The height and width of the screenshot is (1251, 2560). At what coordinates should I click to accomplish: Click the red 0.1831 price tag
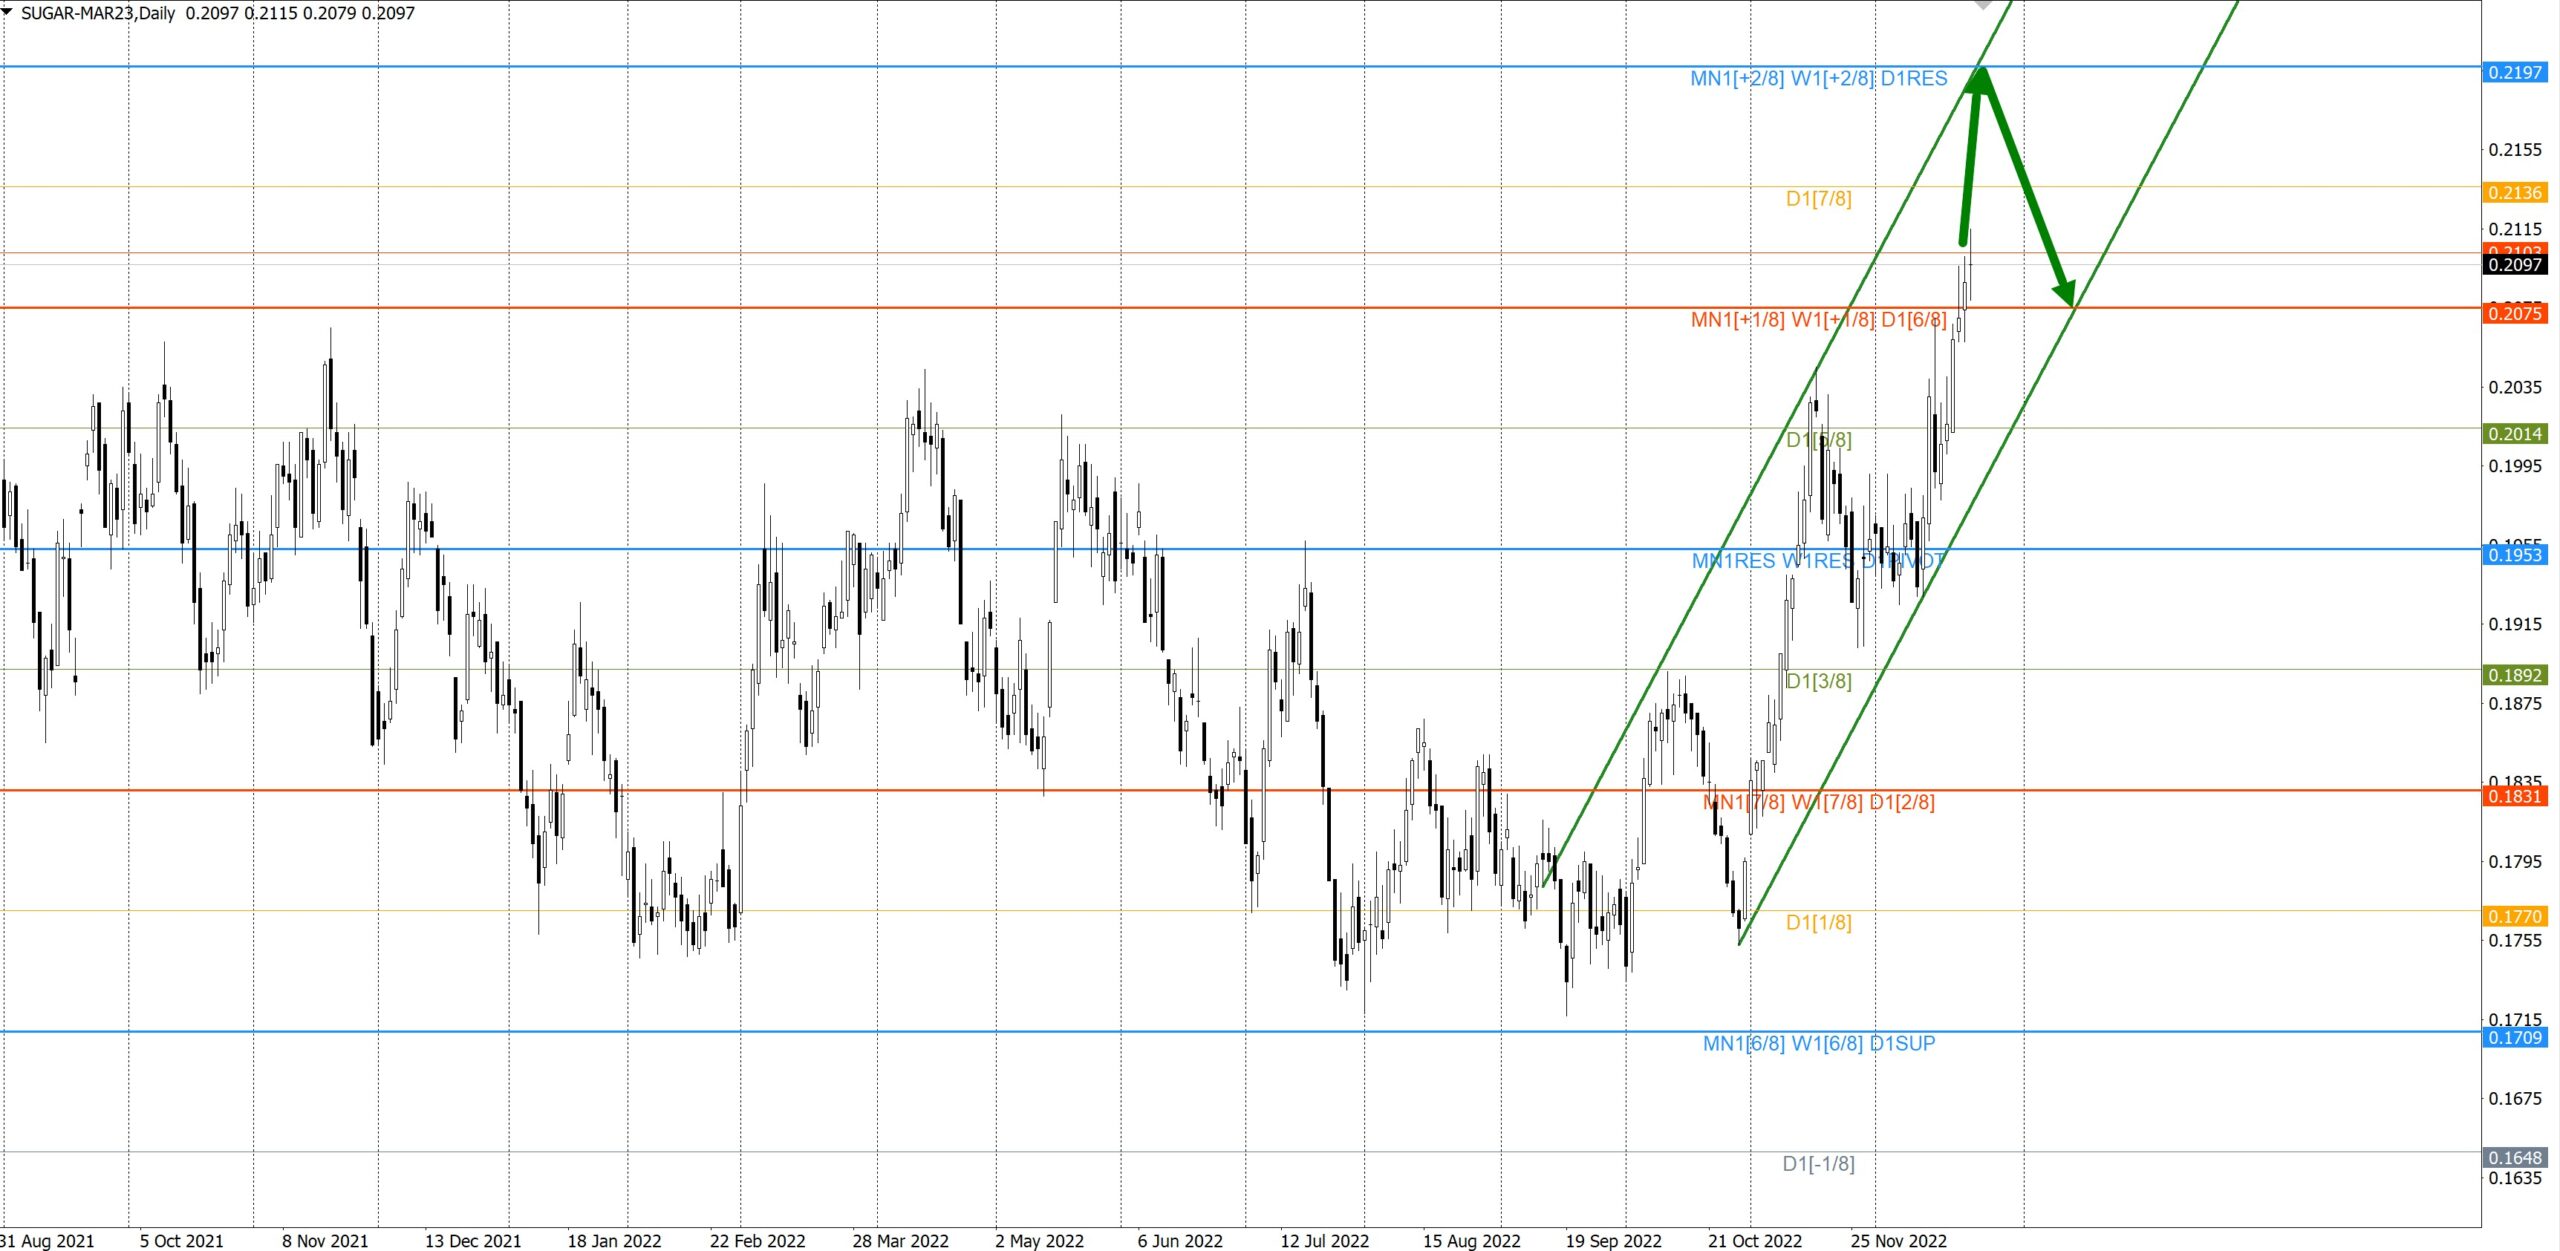coord(2514,796)
